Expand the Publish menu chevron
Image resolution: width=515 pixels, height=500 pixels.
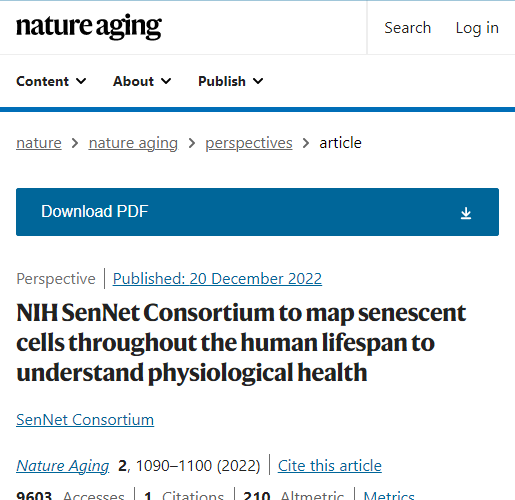point(258,81)
